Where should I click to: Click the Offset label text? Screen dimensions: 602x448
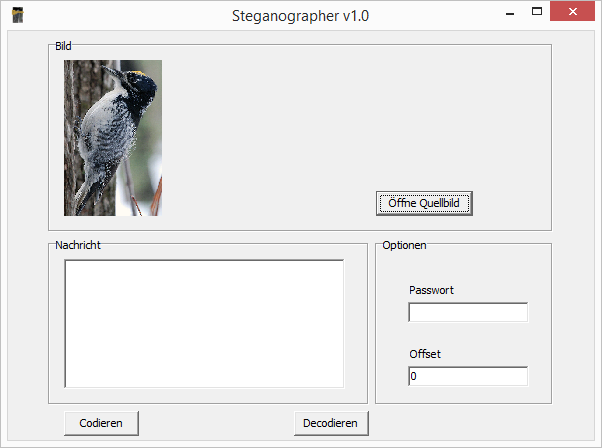tap(425, 354)
